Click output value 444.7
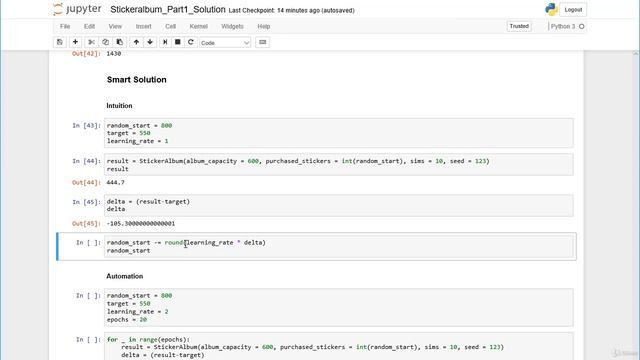 (116, 182)
